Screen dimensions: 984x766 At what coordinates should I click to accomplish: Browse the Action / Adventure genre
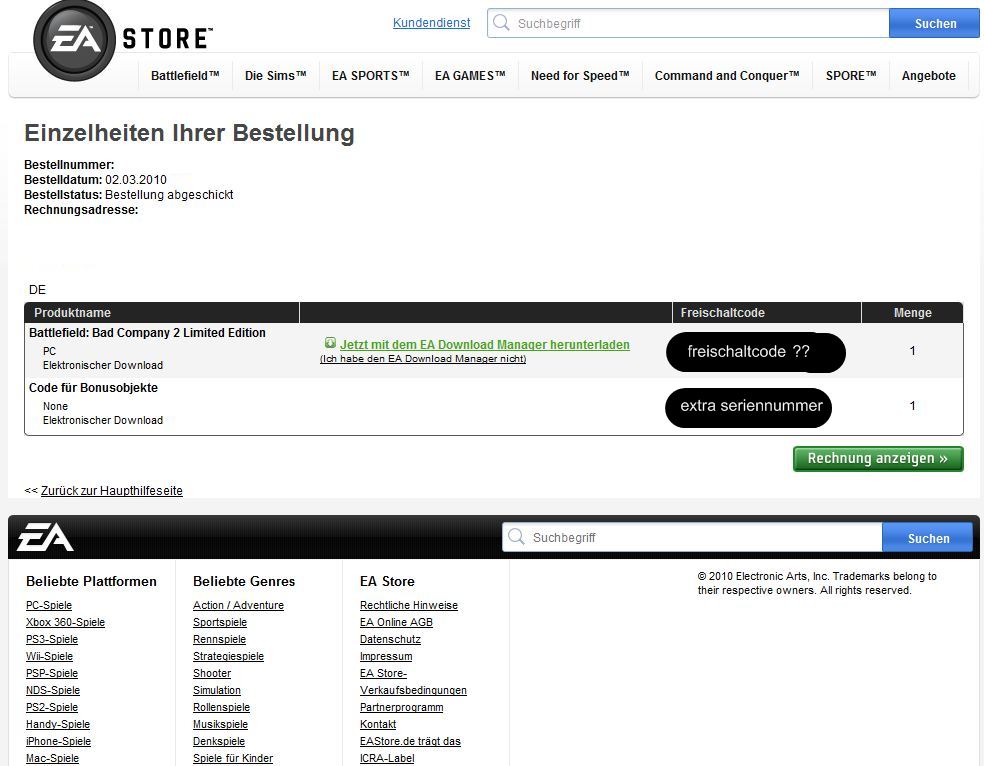pos(238,605)
